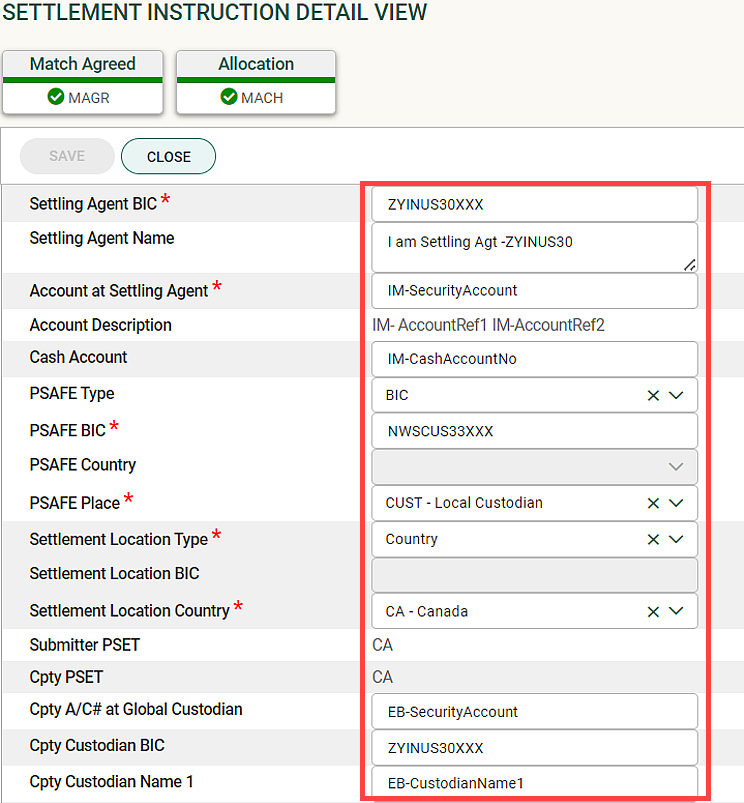
Task: Click the CLOSE button
Action: [x=168, y=156]
